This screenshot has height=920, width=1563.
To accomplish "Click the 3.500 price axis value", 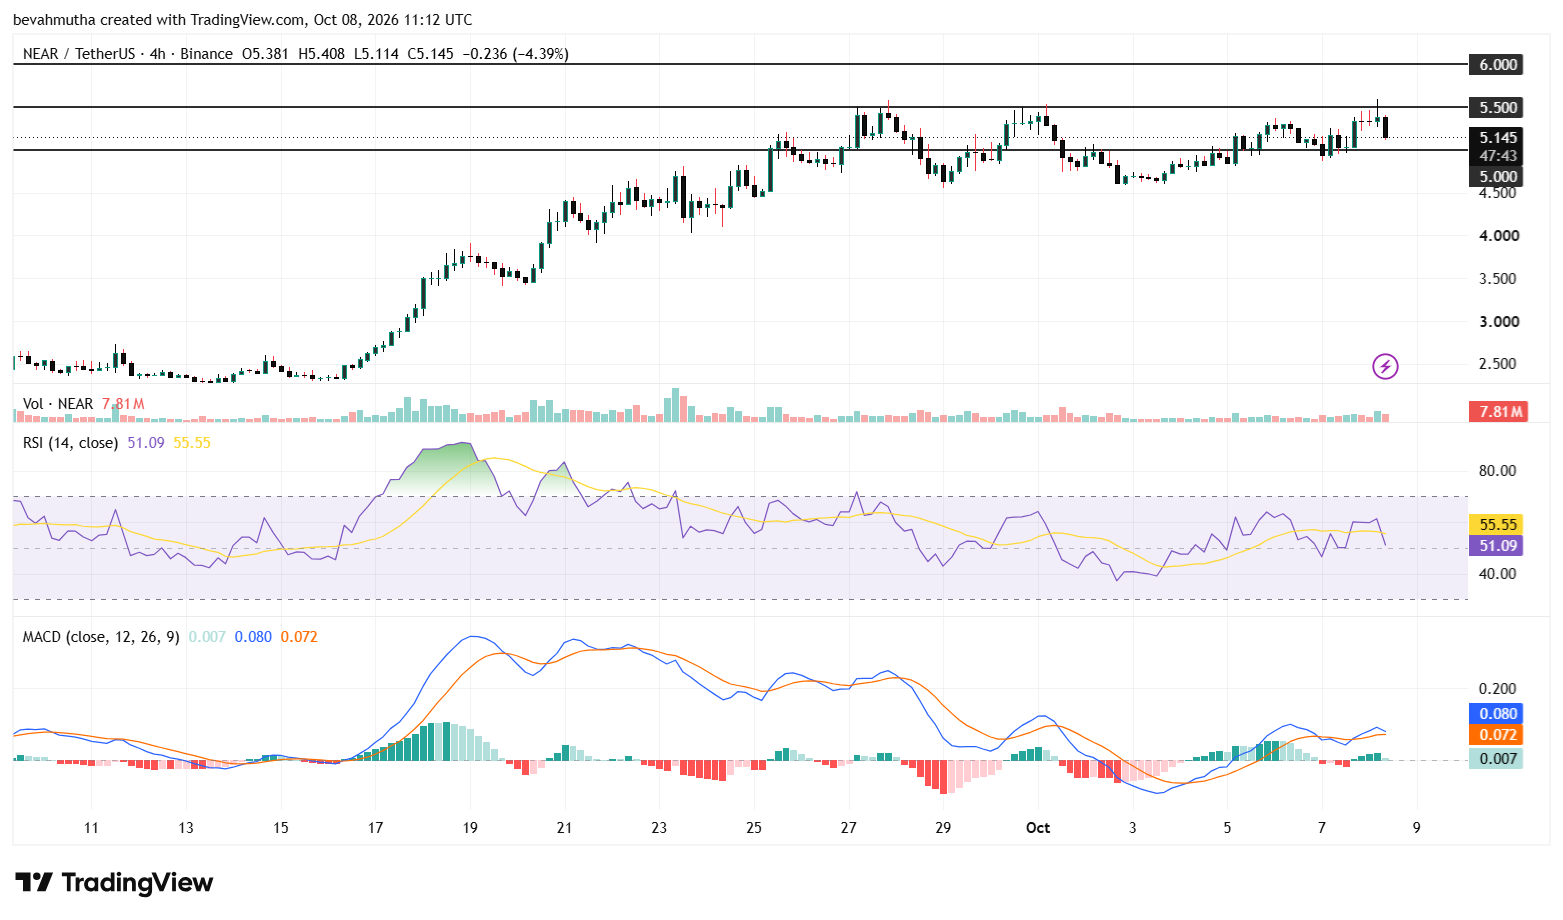I will pos(1499,279).
